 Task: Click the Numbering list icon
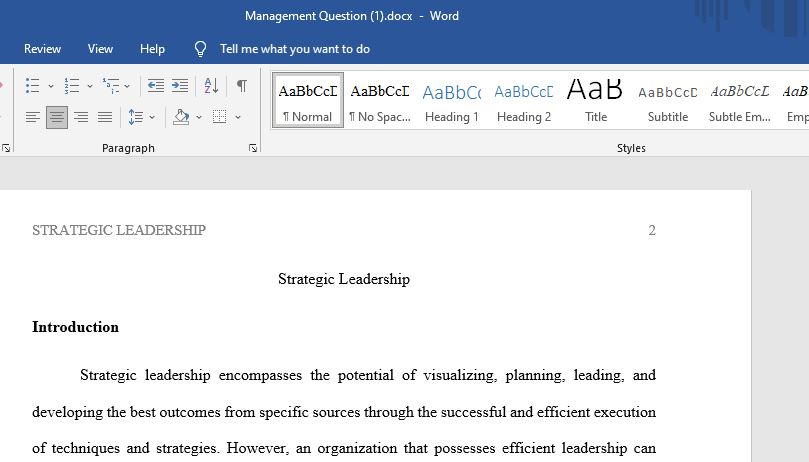click(x=72, y=86)
